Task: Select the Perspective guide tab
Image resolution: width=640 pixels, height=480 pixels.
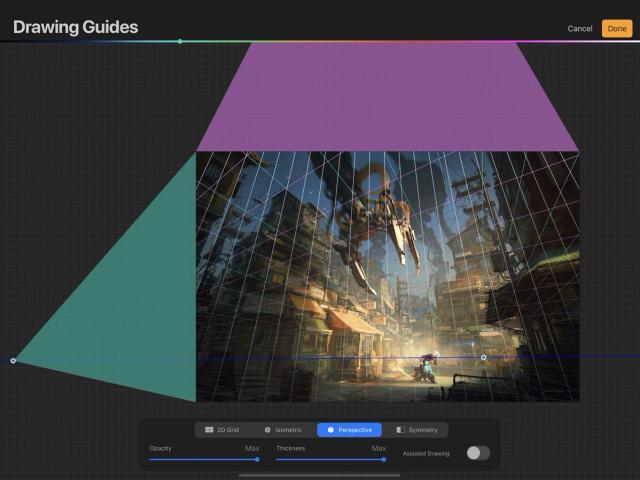Action: (349, 430)
